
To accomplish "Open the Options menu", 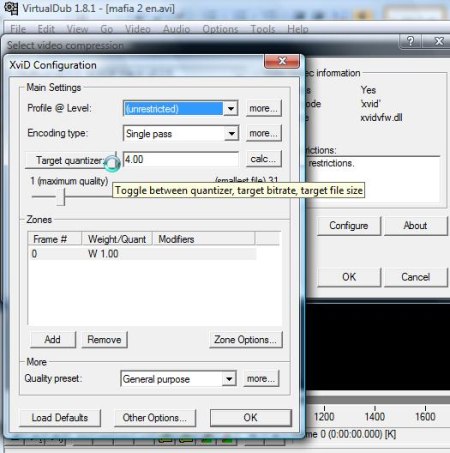I will tap(220, 29).
